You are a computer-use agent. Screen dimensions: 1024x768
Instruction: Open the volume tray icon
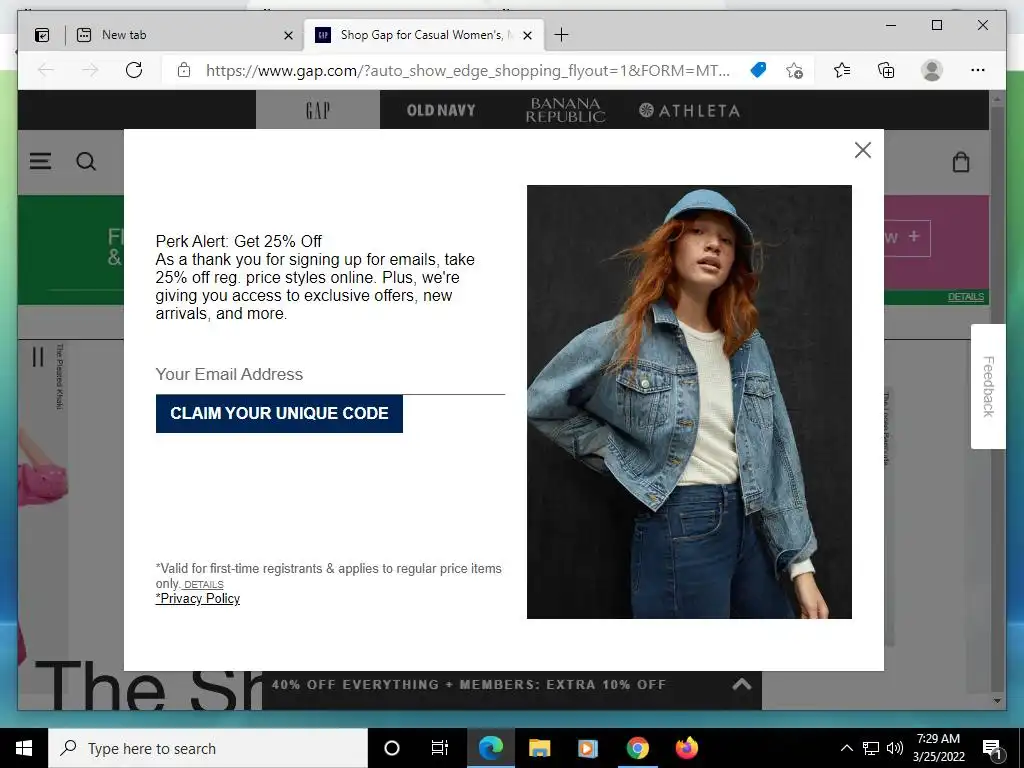[x=895, y=748]
